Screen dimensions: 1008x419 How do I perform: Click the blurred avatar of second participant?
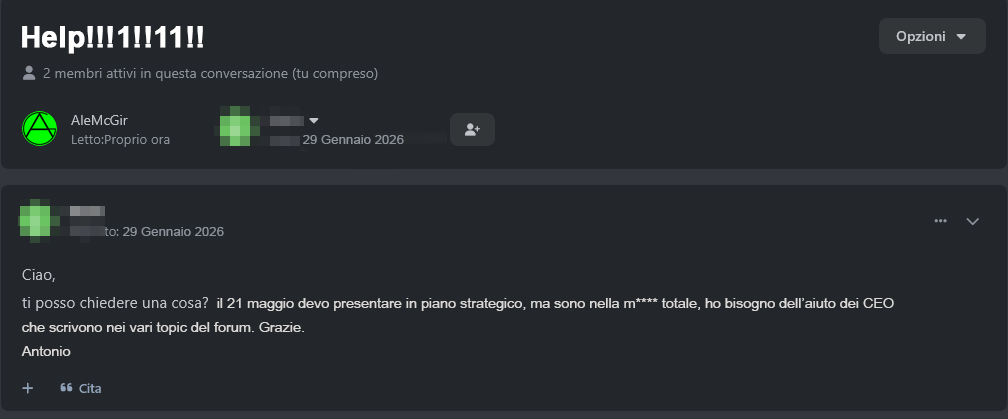tap(236, 129)
